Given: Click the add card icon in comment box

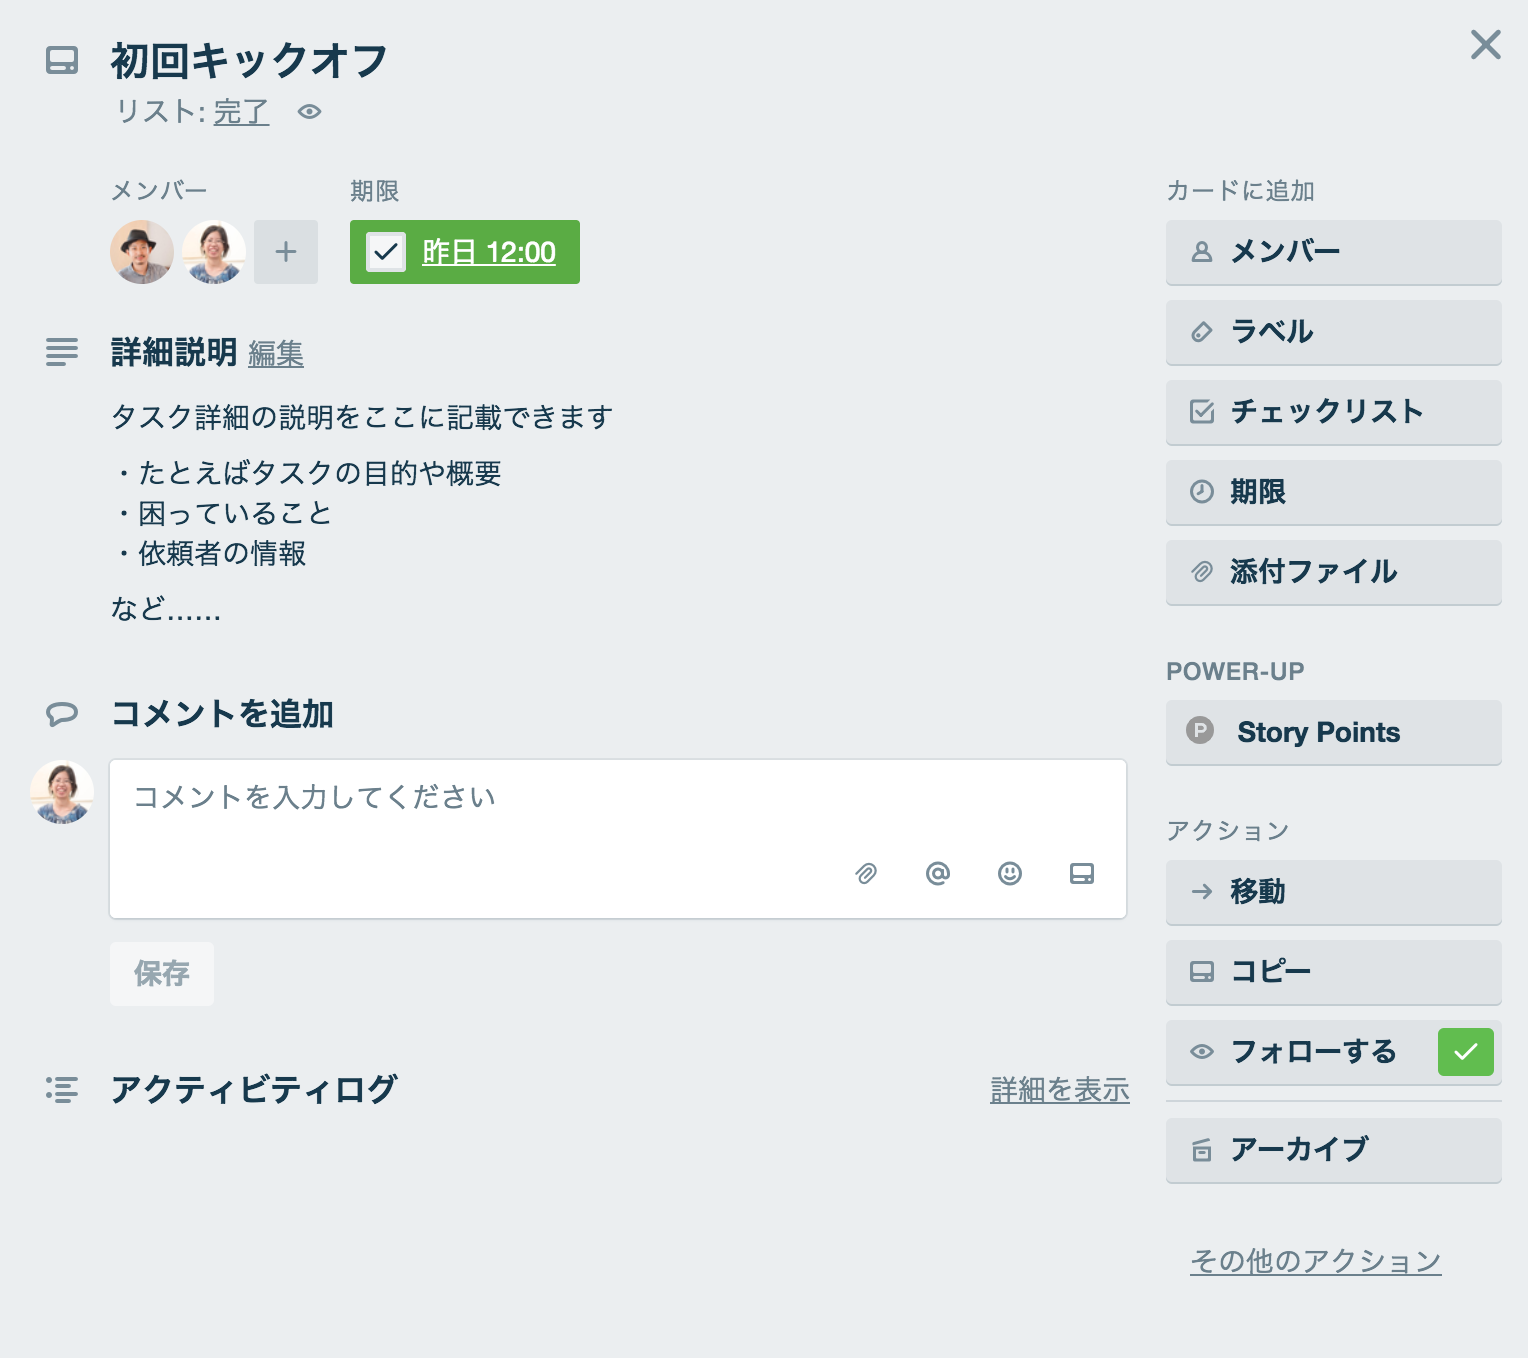Looking at the screenshot, I should tap(1082, 874).
